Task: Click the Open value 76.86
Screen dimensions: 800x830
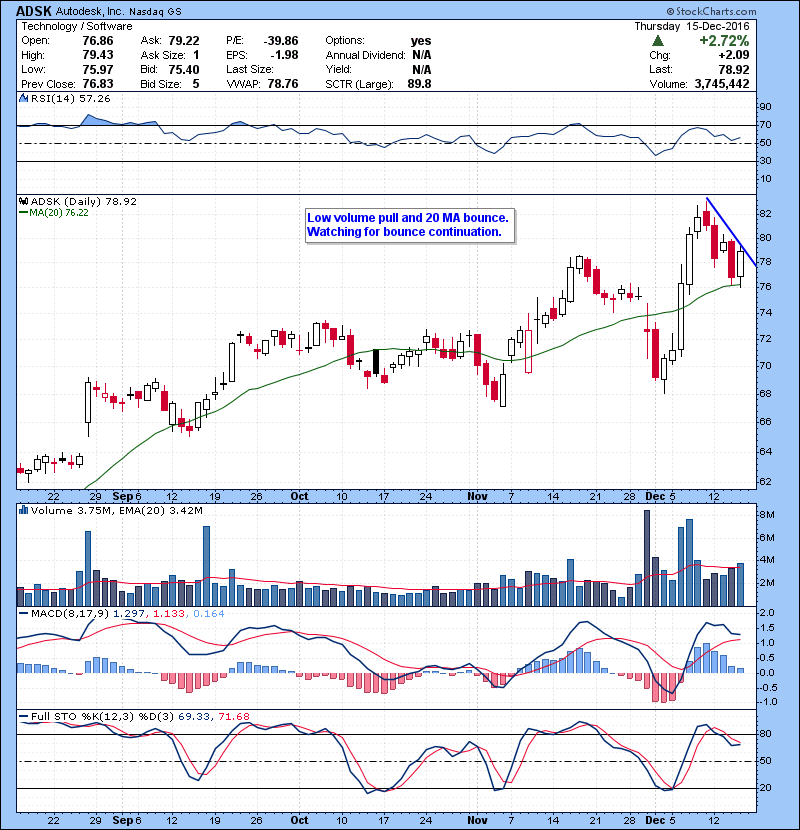Action: point(98,41)
